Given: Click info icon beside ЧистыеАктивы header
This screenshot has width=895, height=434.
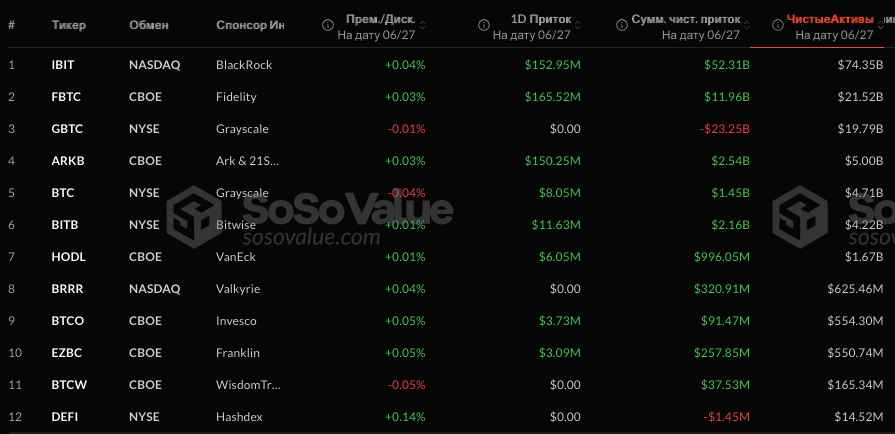Looking at the screenshot, I should (777, 25).
